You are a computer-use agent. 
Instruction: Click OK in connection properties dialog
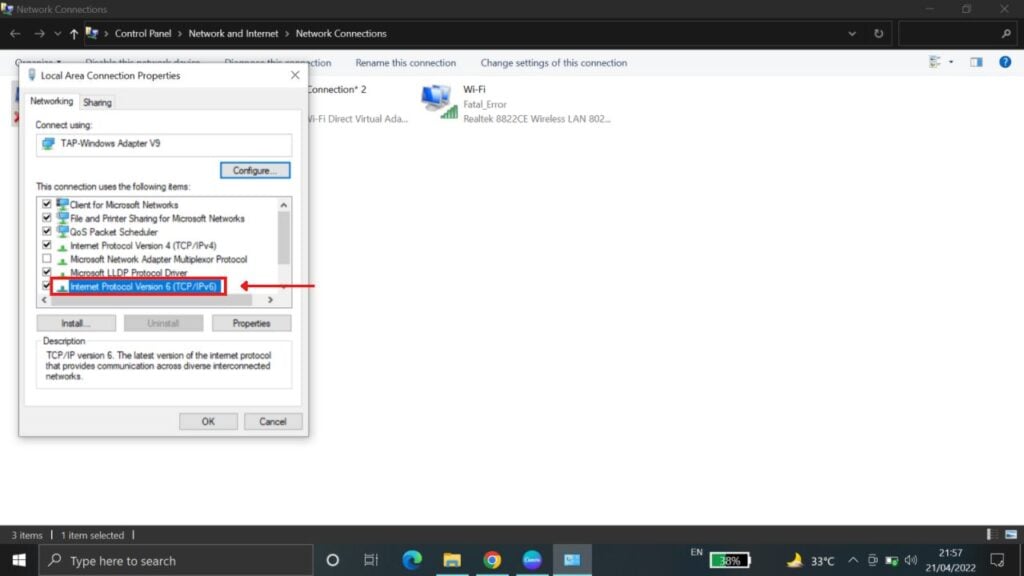pos(208,422)
